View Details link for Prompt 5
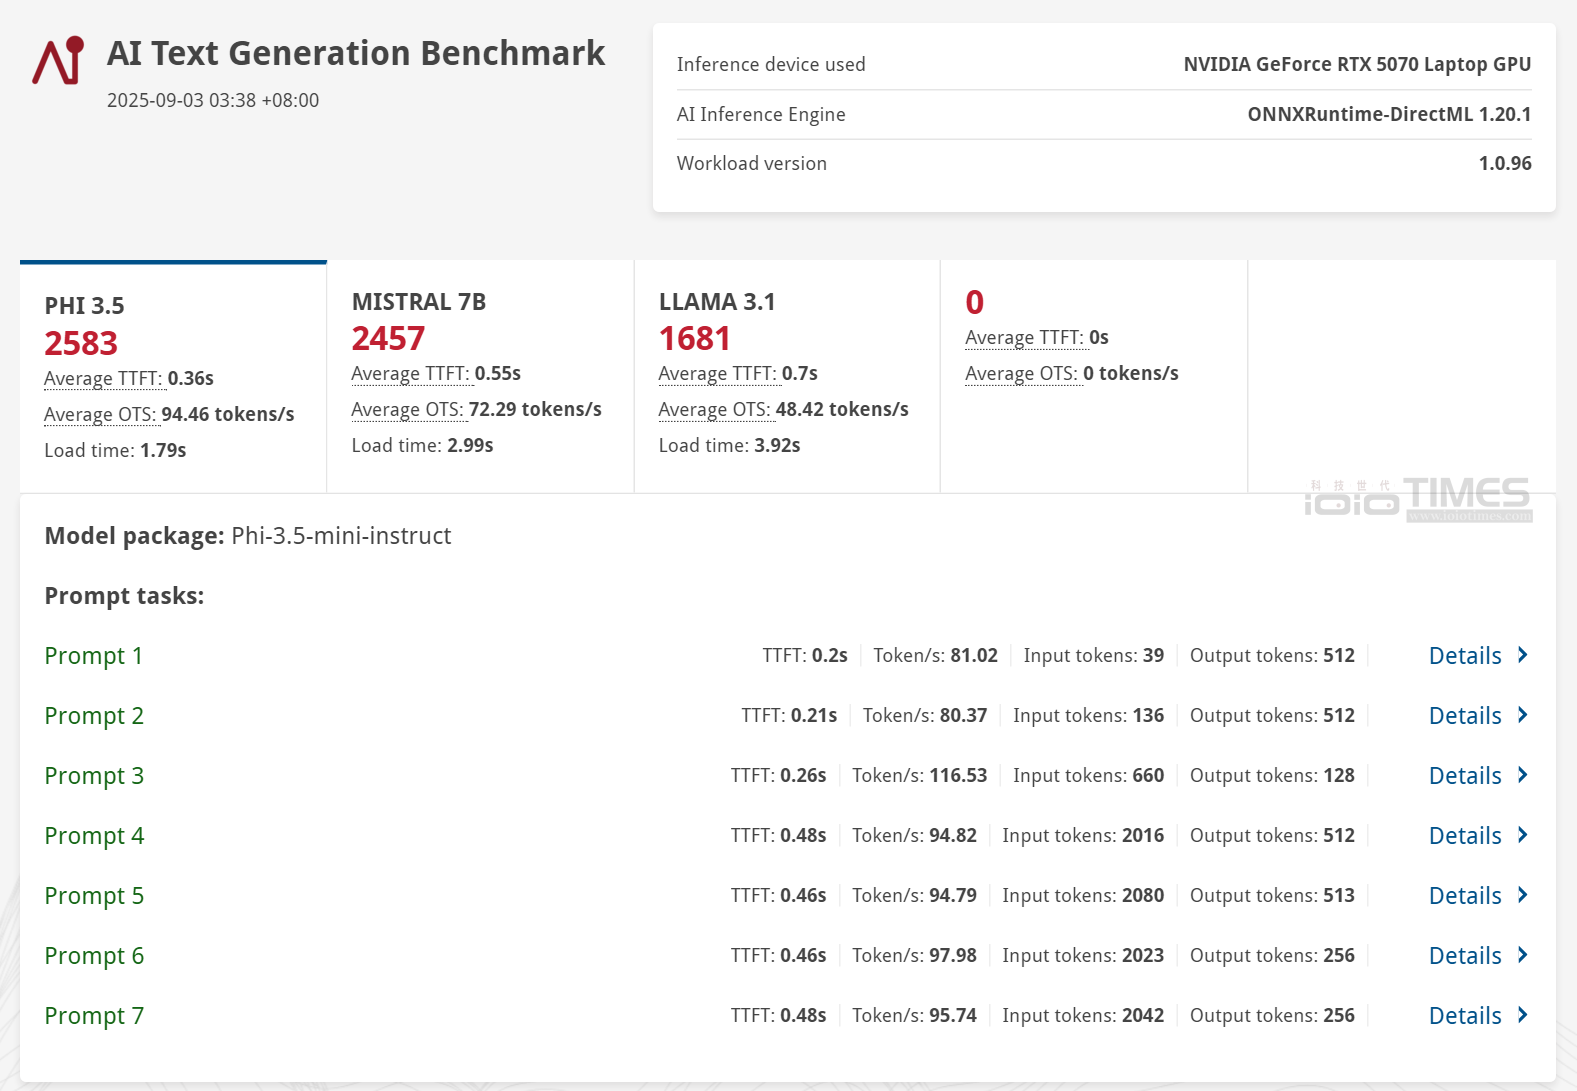1577x1091 pixels. [x=1465, y=896]
